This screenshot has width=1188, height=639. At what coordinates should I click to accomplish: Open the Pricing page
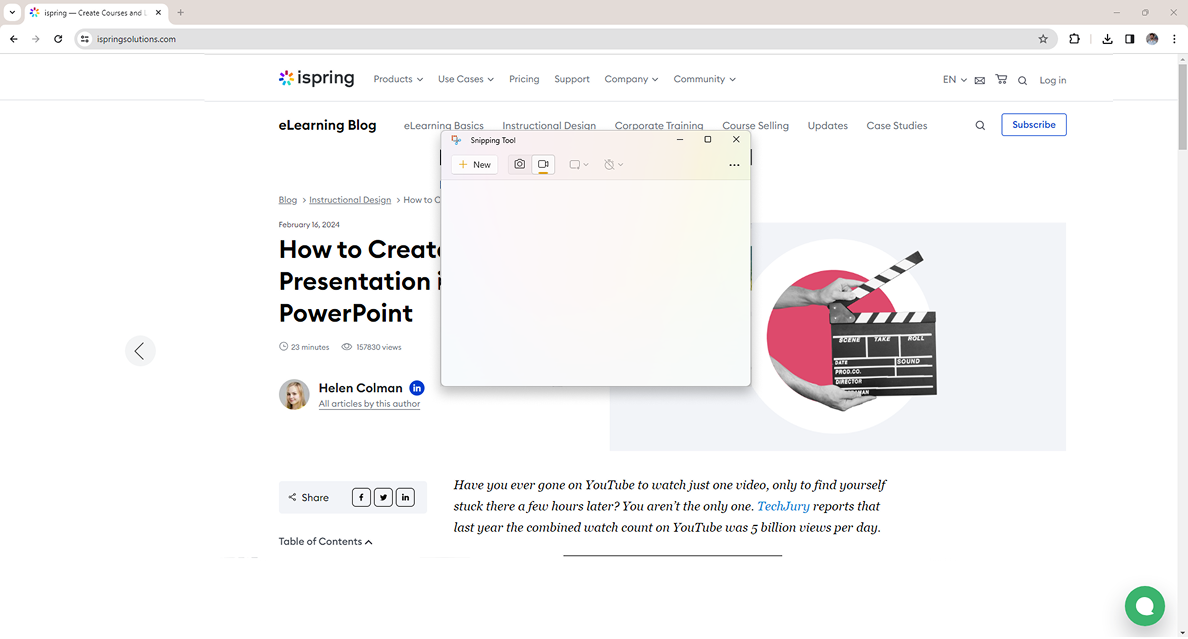(x=524, y=79)
